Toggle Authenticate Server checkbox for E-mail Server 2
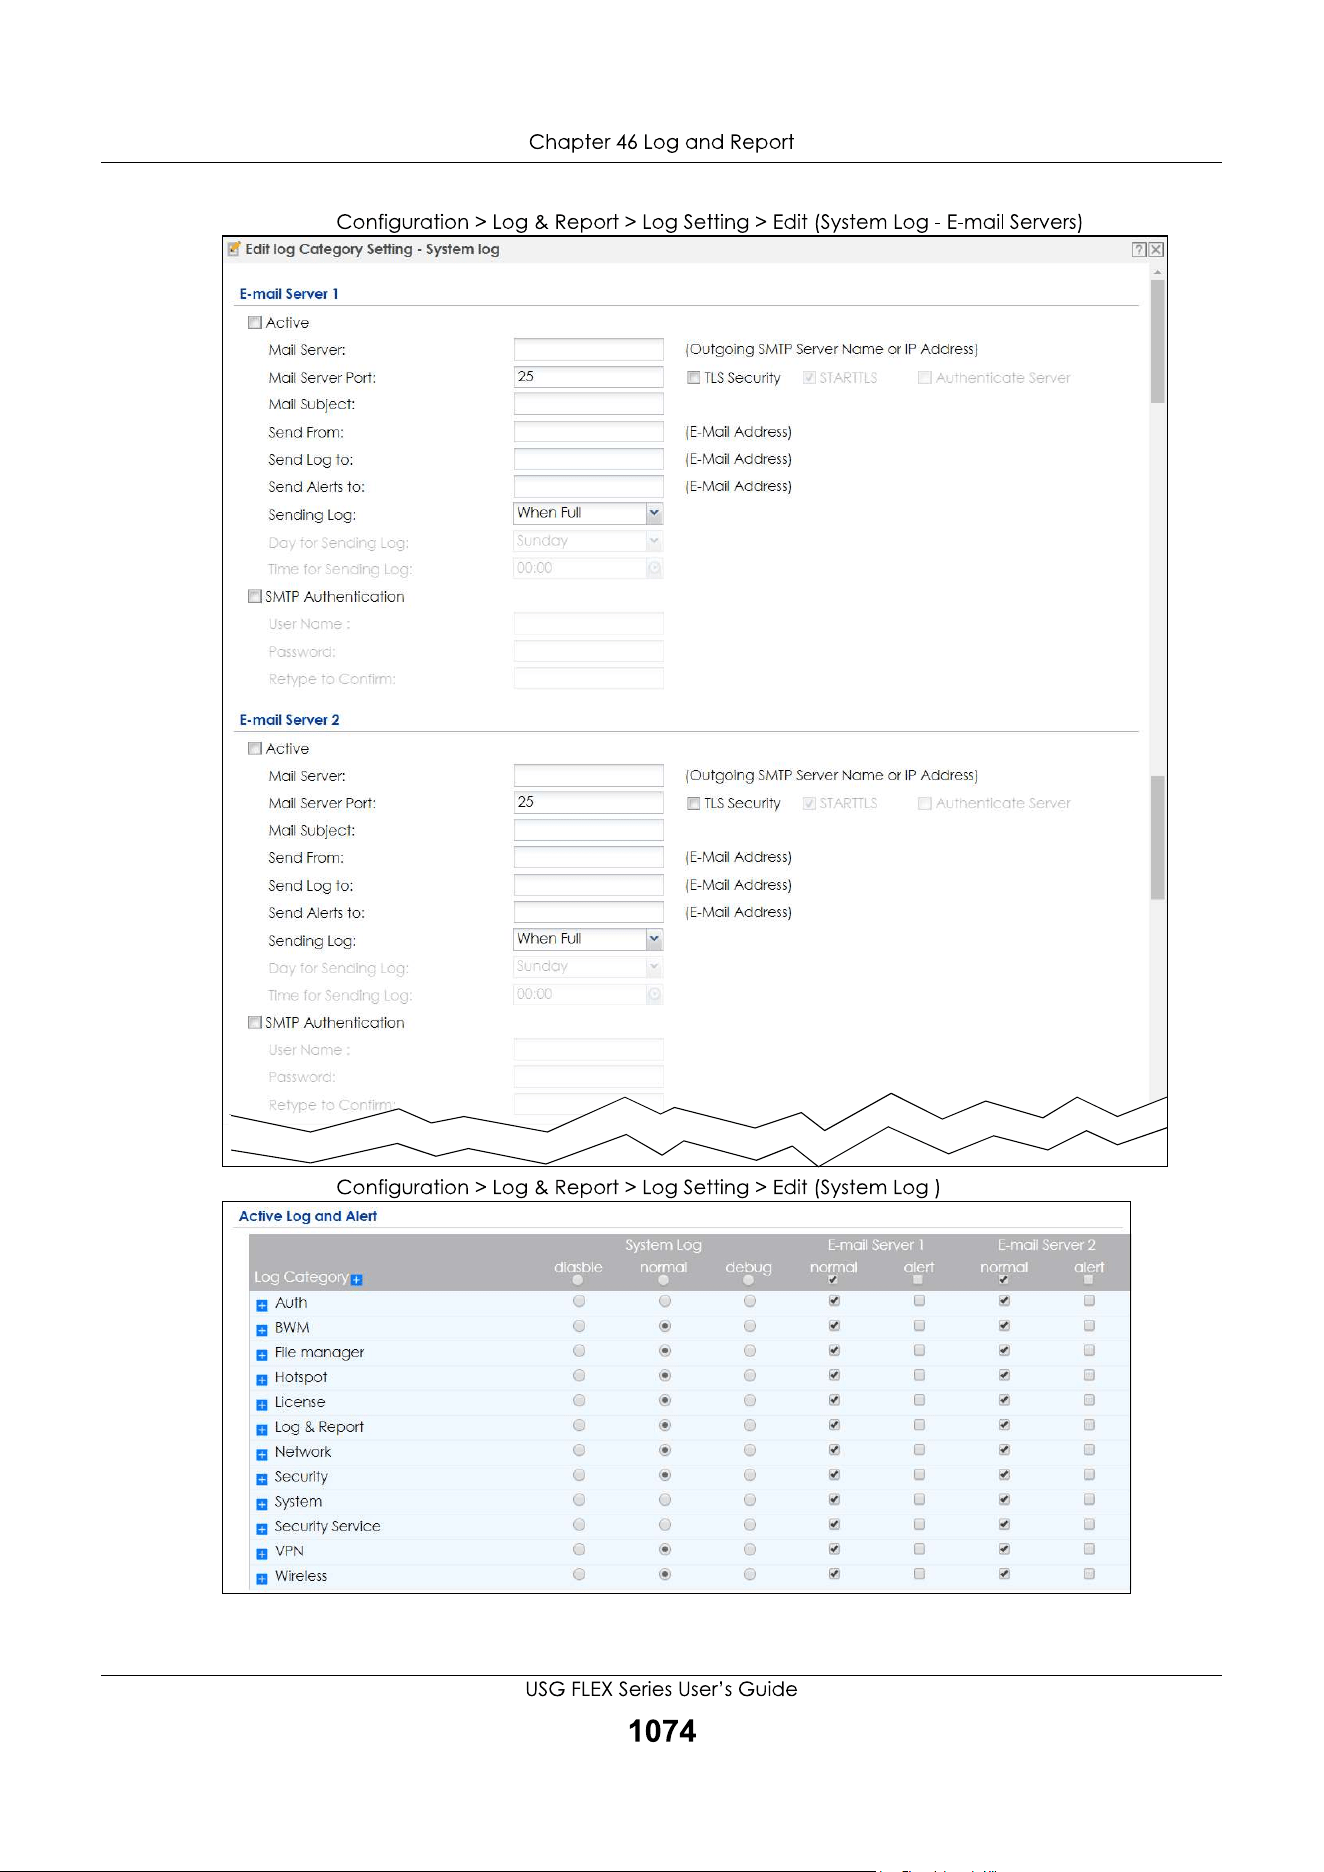 pos(925,804)
